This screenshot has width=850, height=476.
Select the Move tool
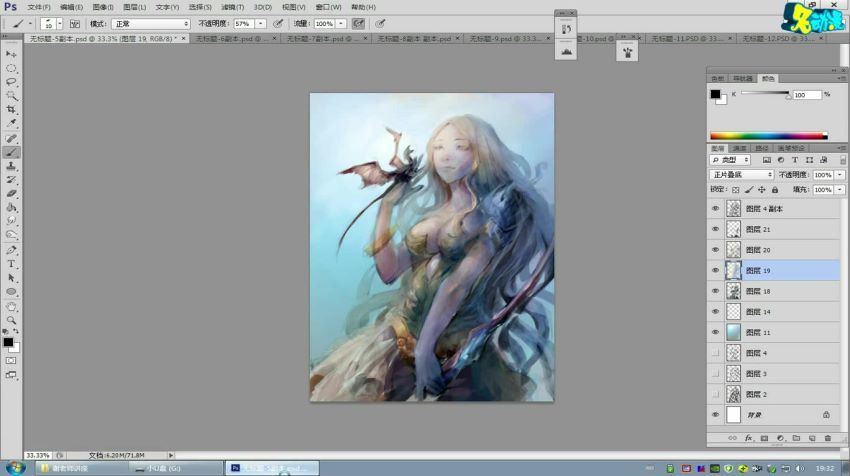(11, 54)
